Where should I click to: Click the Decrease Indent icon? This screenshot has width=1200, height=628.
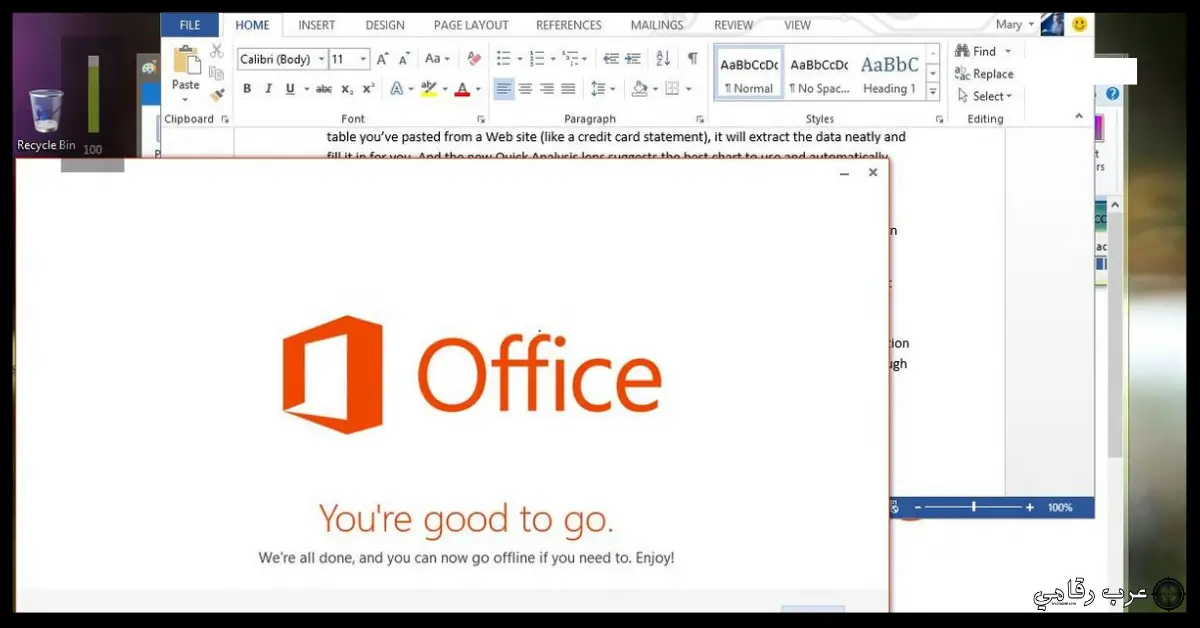[611, 59]
